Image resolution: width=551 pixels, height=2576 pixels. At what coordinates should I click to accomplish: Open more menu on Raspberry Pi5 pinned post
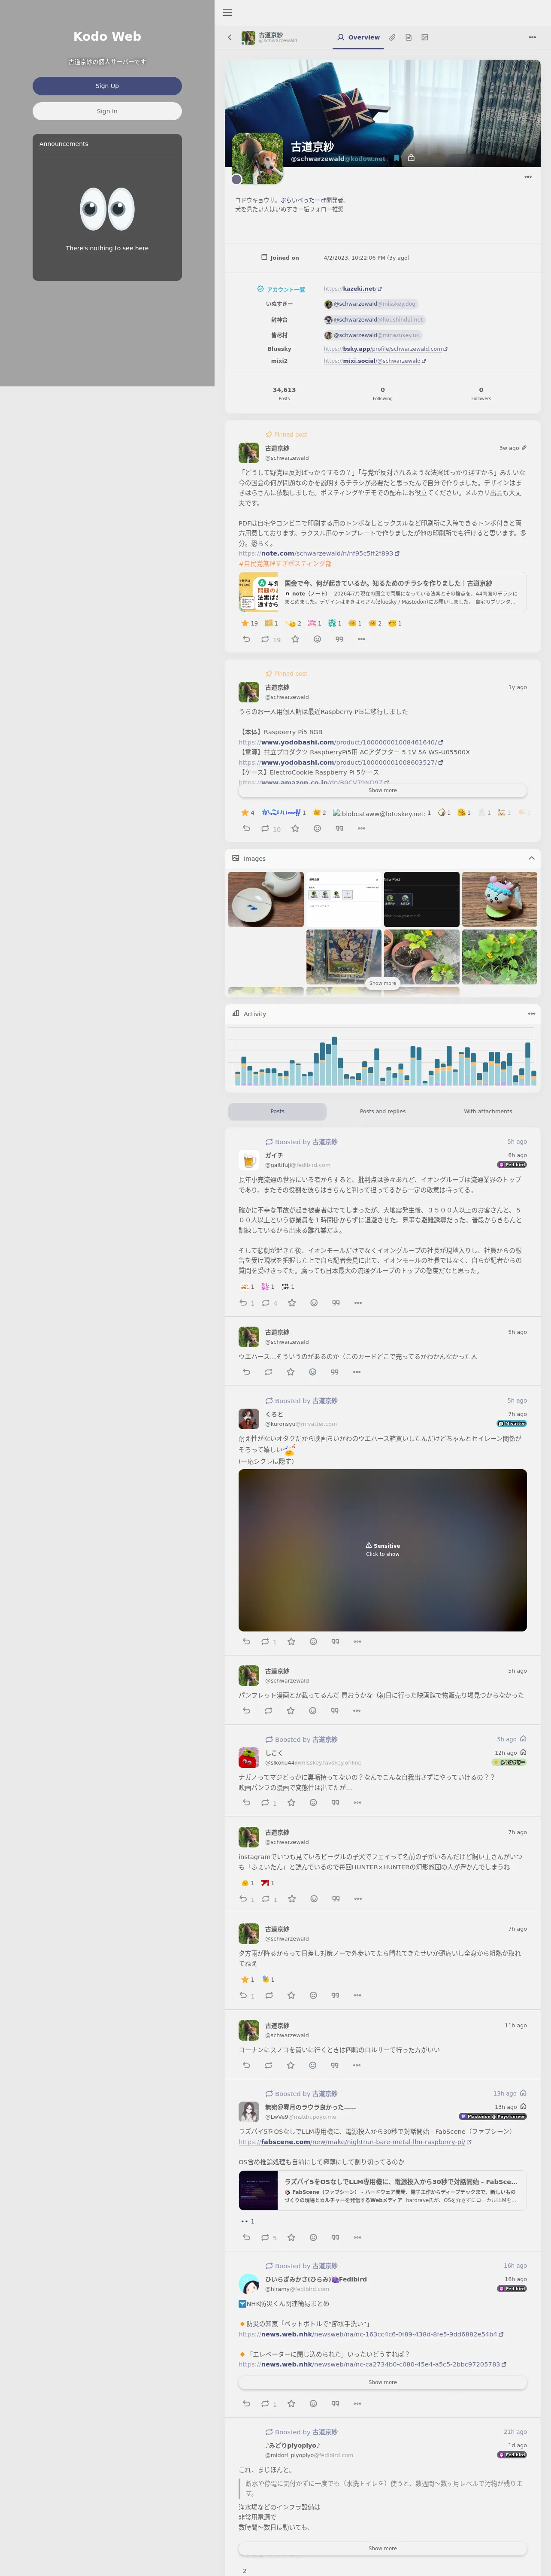tap(361, 828)
